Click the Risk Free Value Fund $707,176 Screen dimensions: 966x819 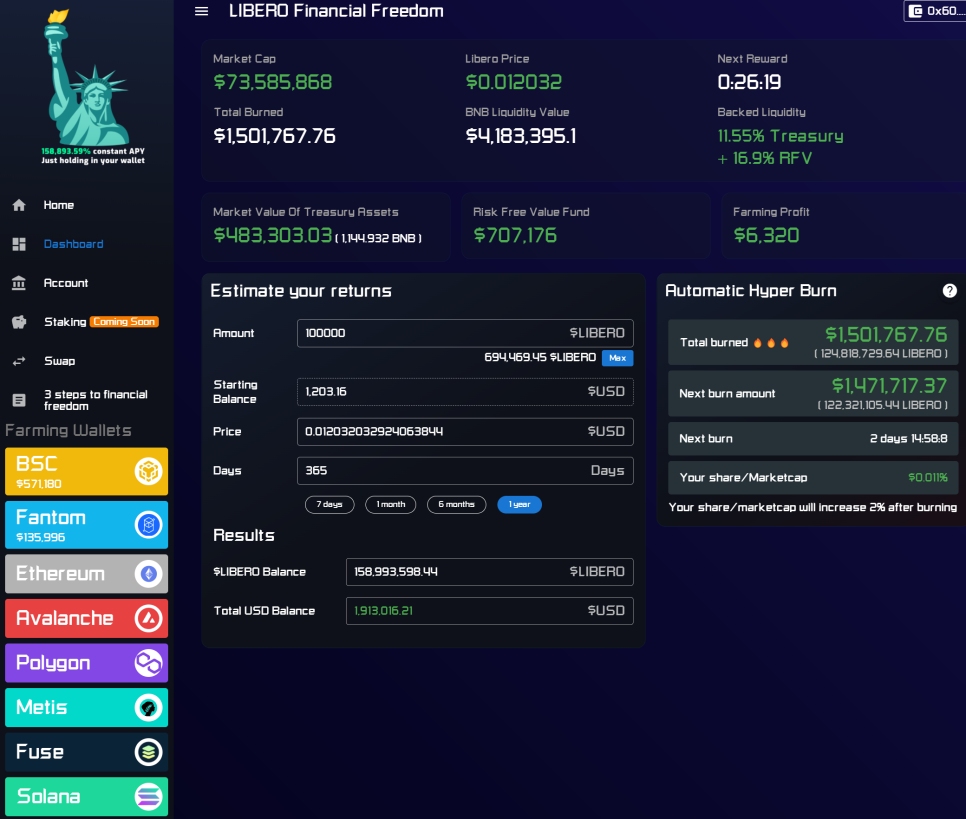point(515,235)
